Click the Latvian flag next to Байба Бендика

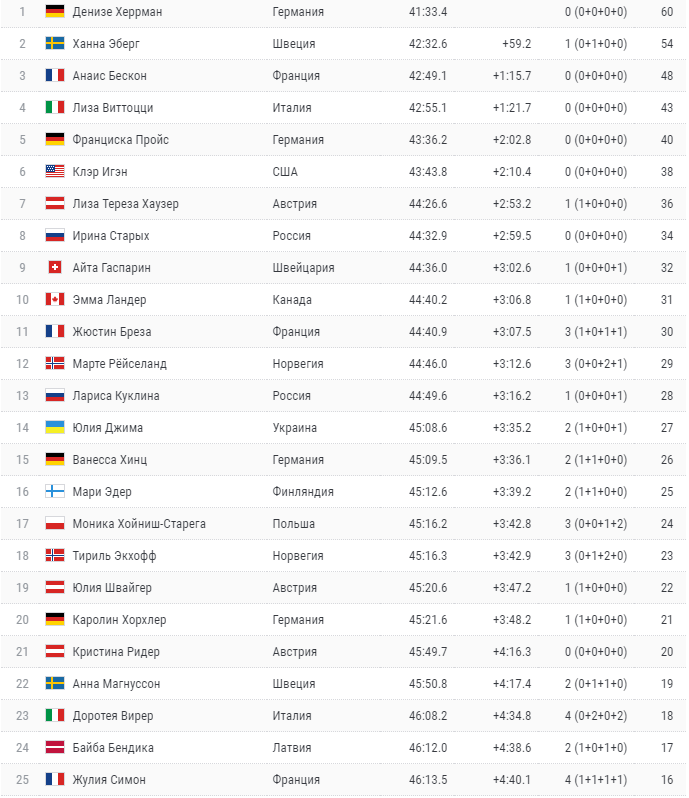click(x=55, y=748)
